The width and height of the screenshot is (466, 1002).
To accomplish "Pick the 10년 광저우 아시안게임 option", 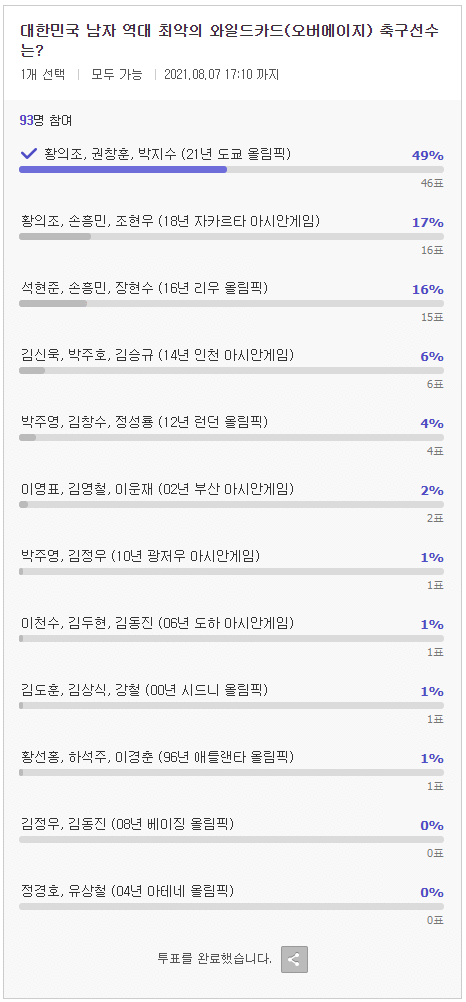I will point(231,568).
